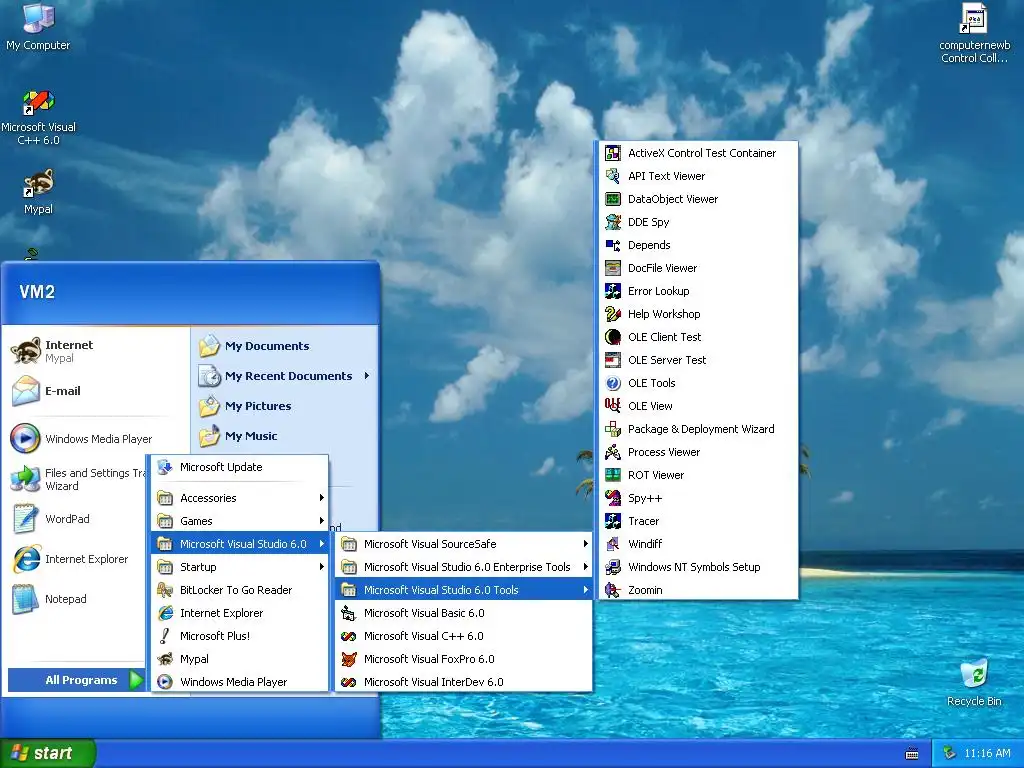Open computernewb Control Coll... desktop file
The width and height of the screenshot is (1024, 768).
pyautogui.click(x=974, y=33)
